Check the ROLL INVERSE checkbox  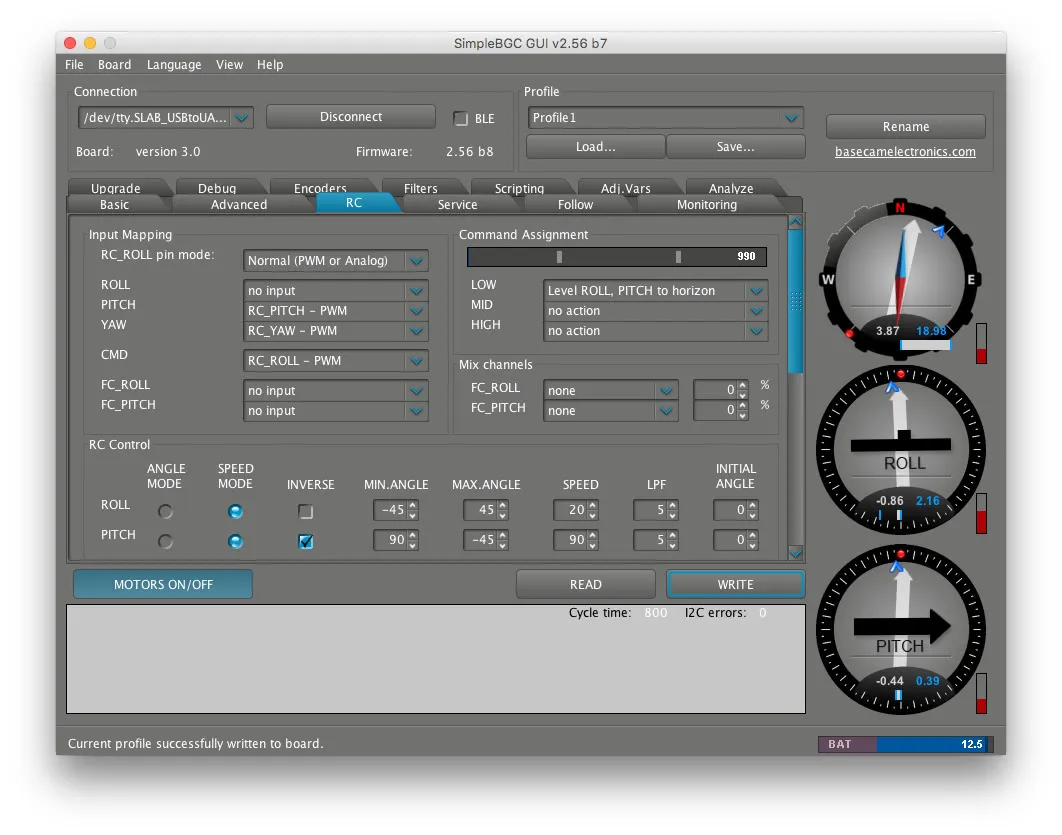306,511
